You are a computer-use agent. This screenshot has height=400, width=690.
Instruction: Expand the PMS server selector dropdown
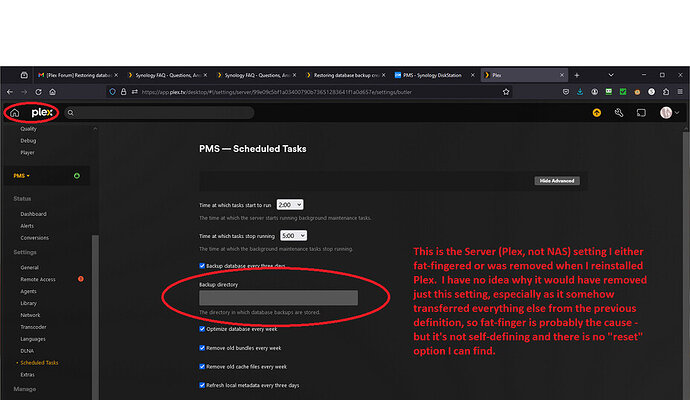pyautogui.click(x=22, y=176)
